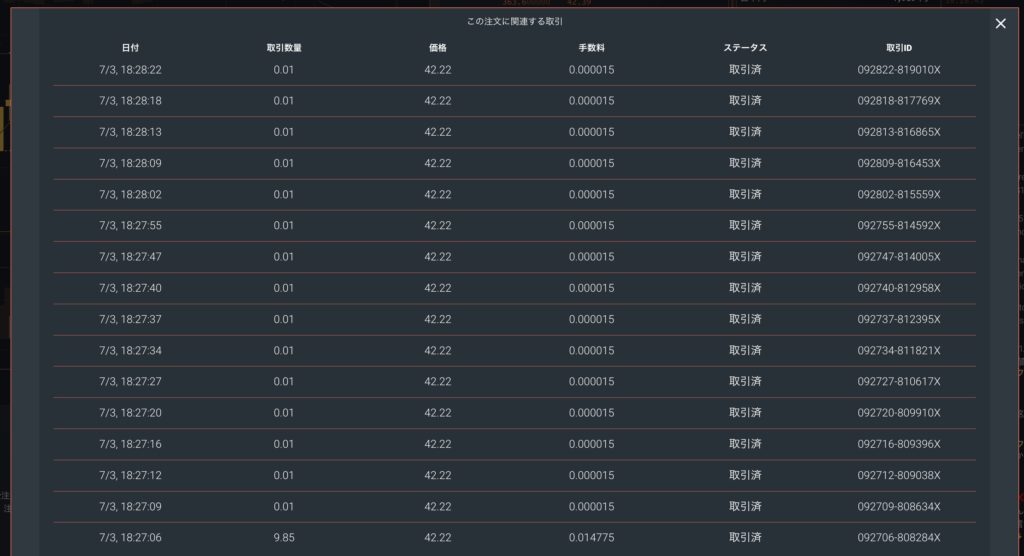The width and height of the screenshot is (1024, 556).
Task: Close the related trades dialog
Action: tap(1000, 24)
